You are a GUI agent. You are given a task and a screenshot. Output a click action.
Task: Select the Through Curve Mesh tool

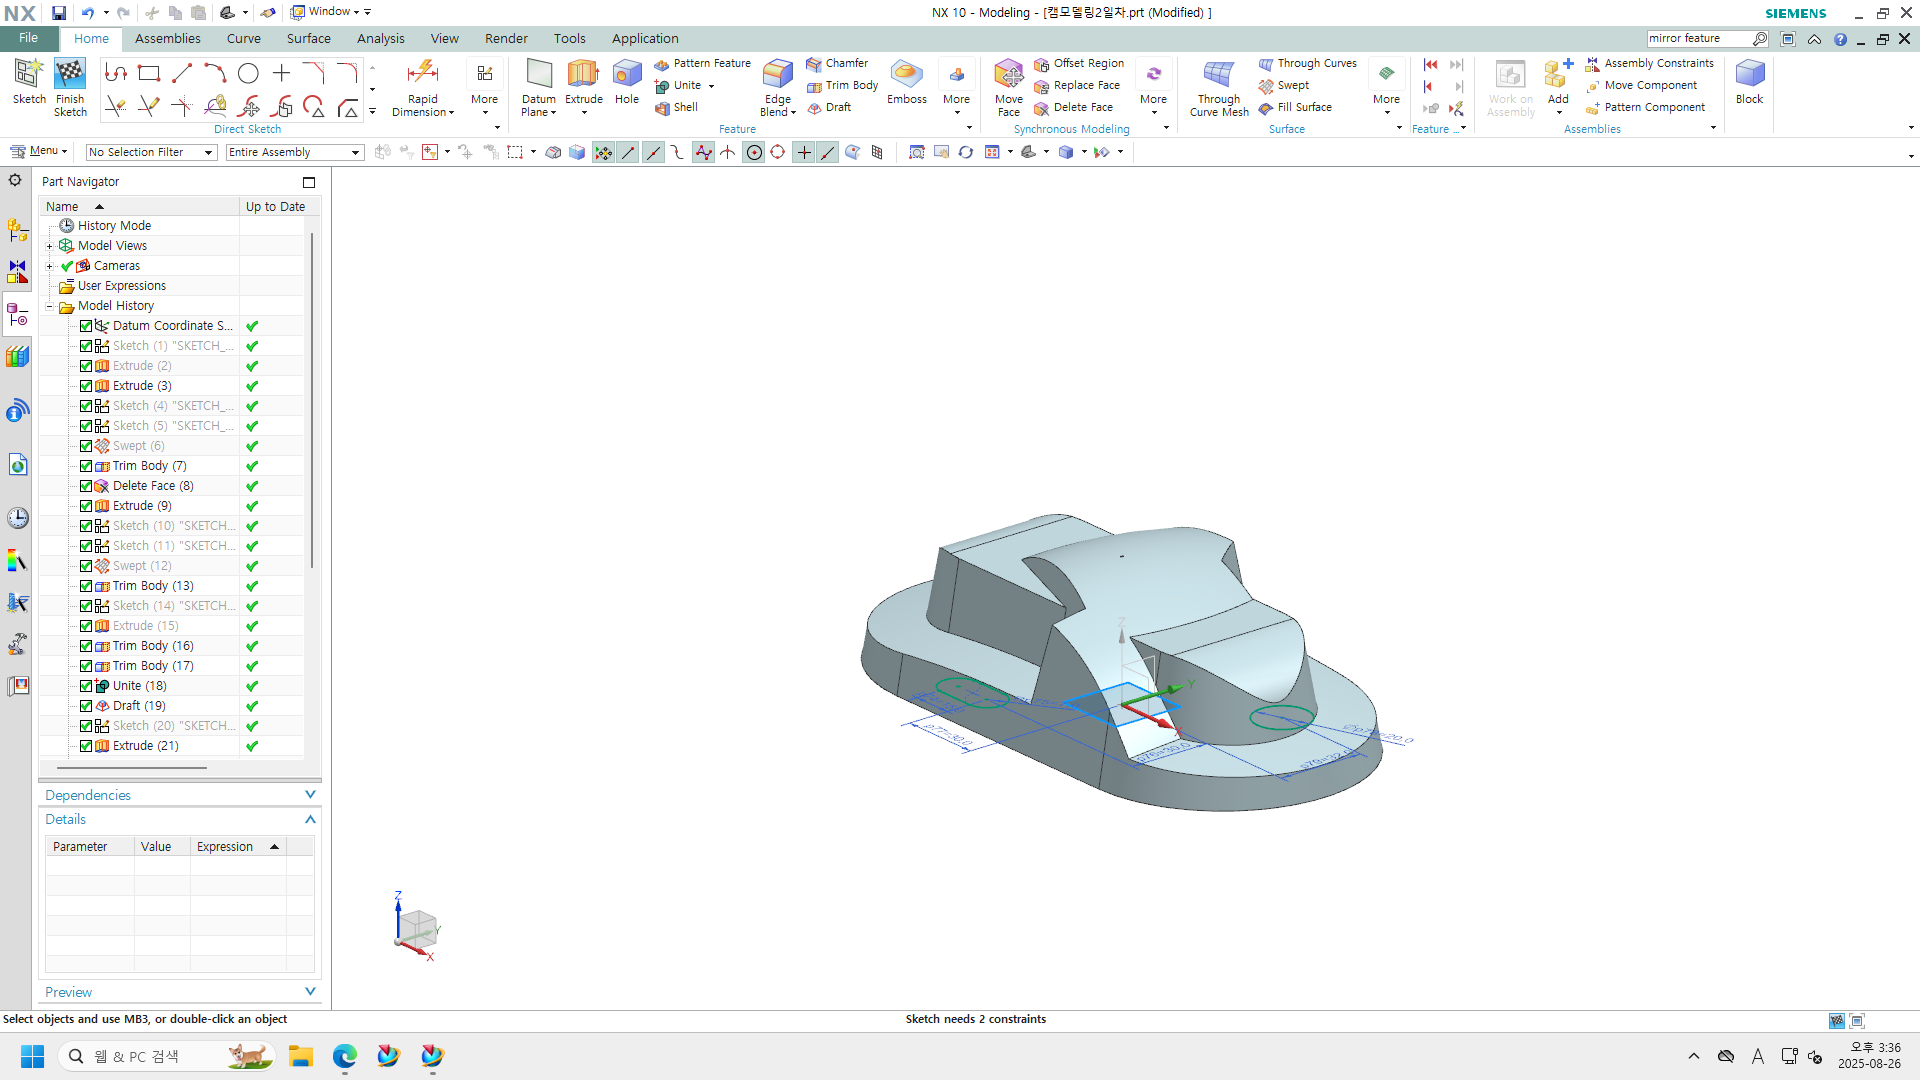1218,76
